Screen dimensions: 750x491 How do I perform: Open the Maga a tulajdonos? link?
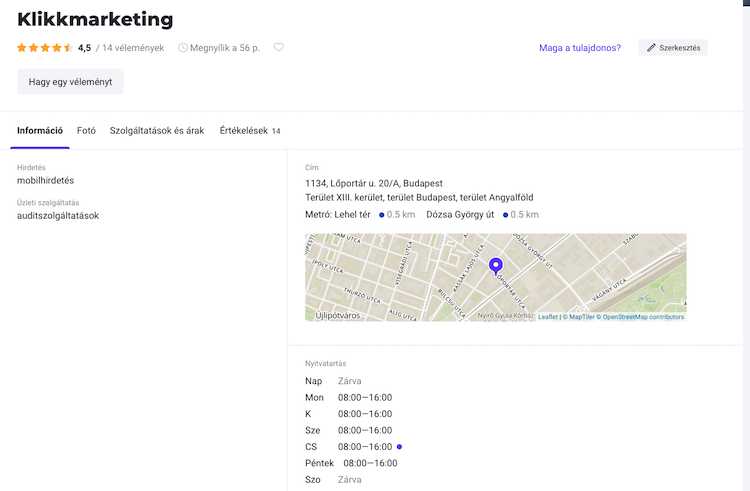tap(580, 48)
